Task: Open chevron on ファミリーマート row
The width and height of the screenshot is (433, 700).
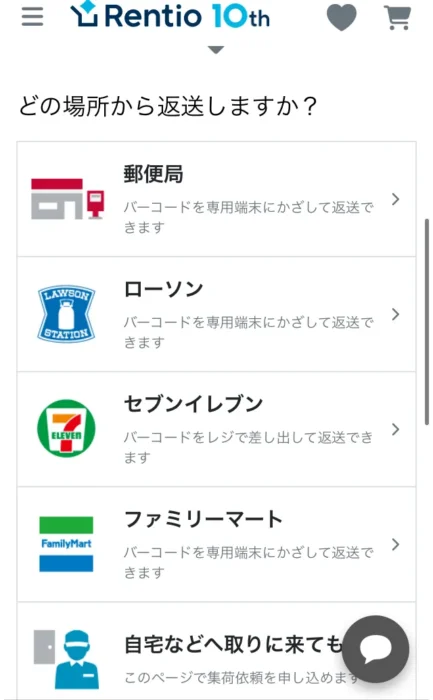Action: (396, 544)
